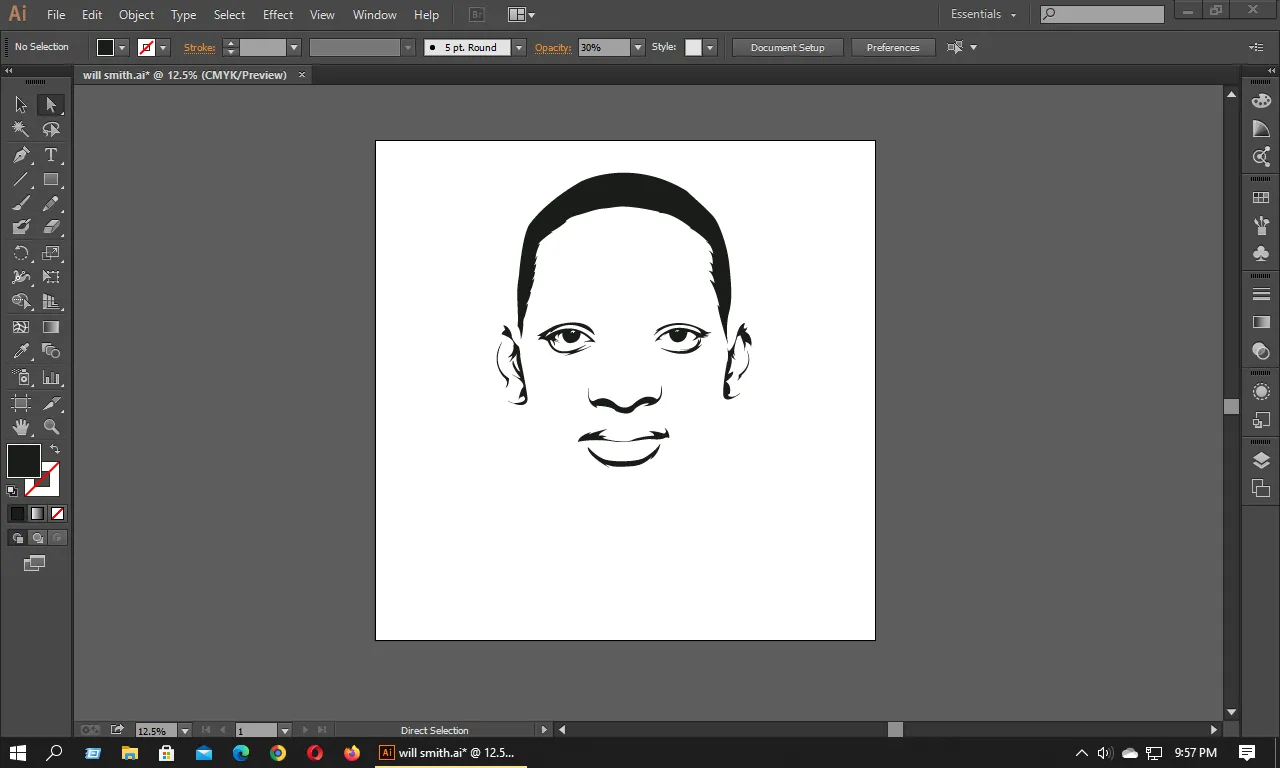
Task: Open the Color panel palette icon
Action: click(1261, 101)
